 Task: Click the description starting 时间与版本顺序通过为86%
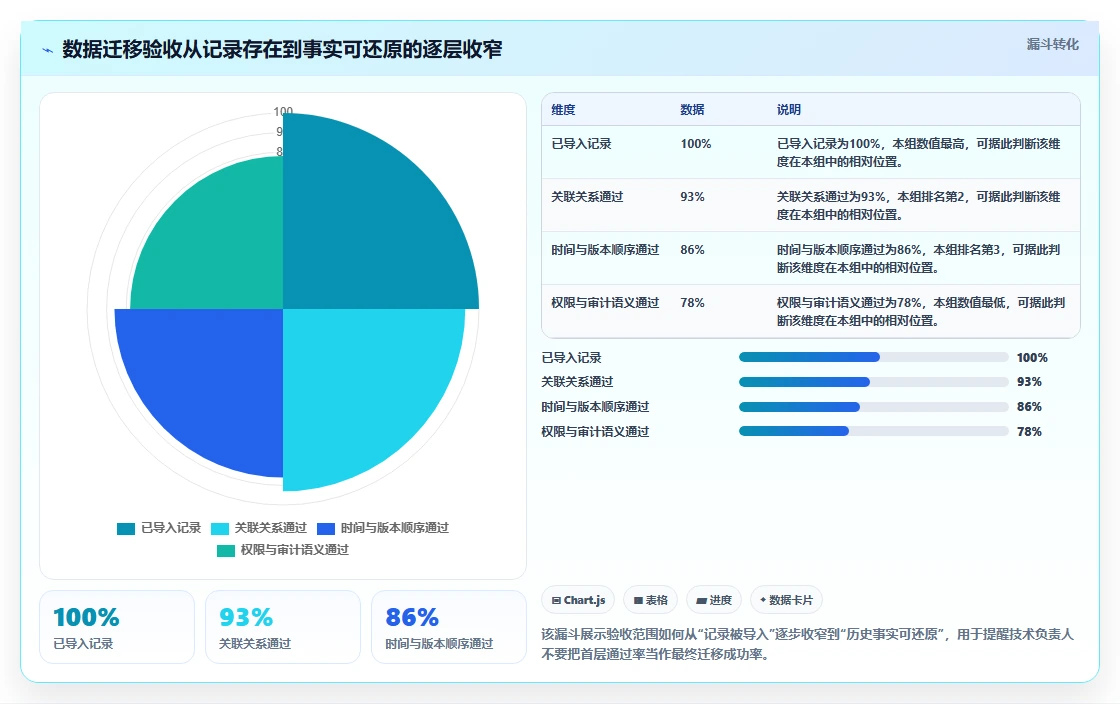pos(919,258)
